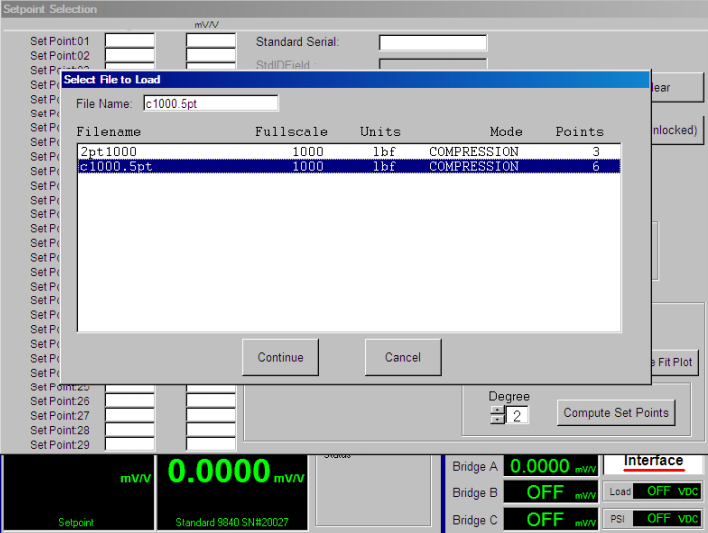Toggle the Load VDC button

(653, 491)
